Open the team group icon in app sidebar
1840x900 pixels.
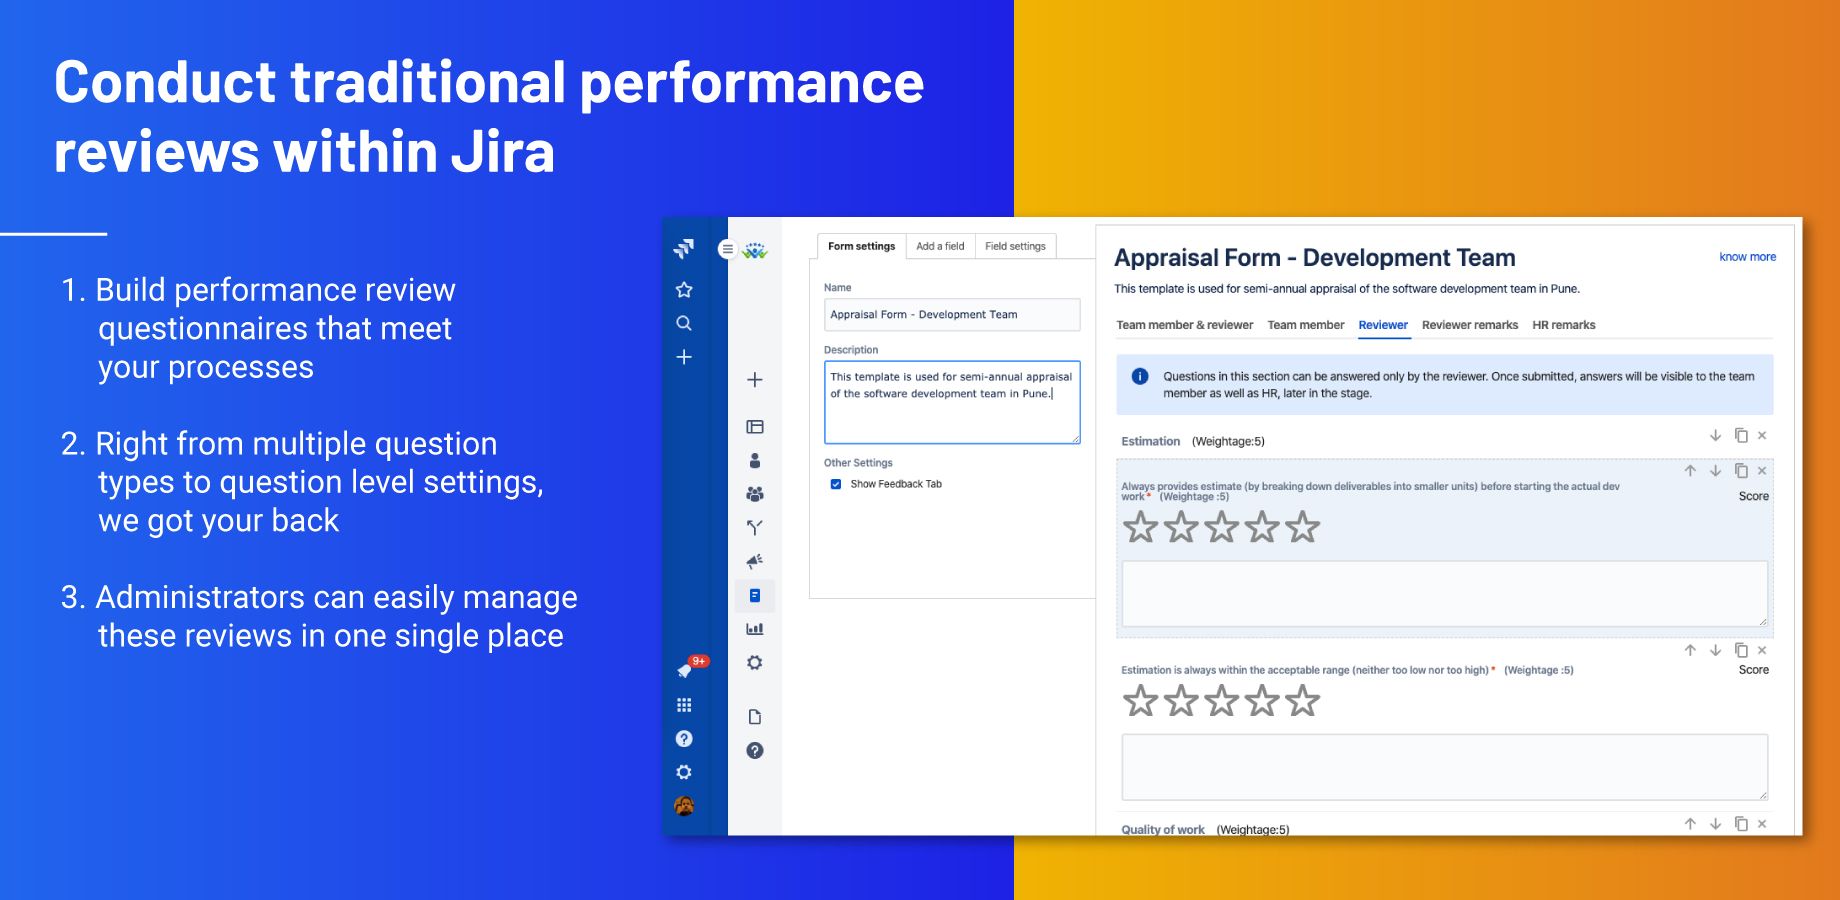[755, 494]
